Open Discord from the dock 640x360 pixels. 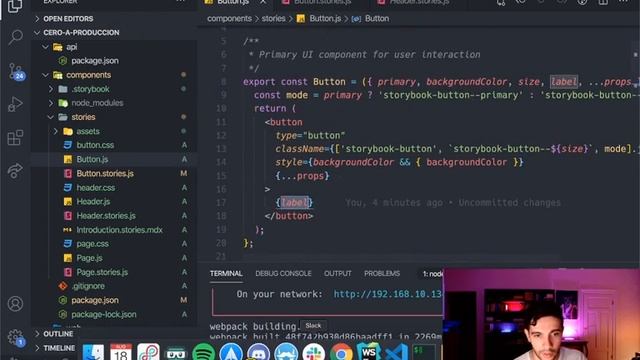click(x=258, y=352)
